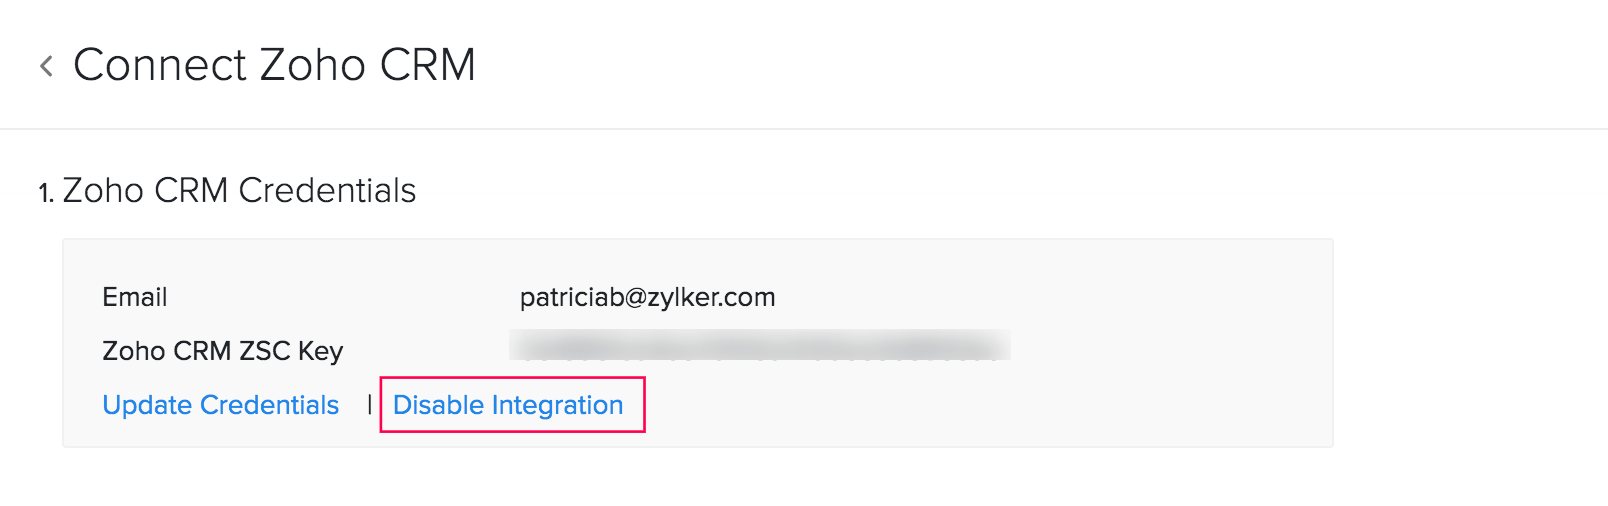Open the Update Credentials link
The image size is (1608, 506).
[220, 405]
